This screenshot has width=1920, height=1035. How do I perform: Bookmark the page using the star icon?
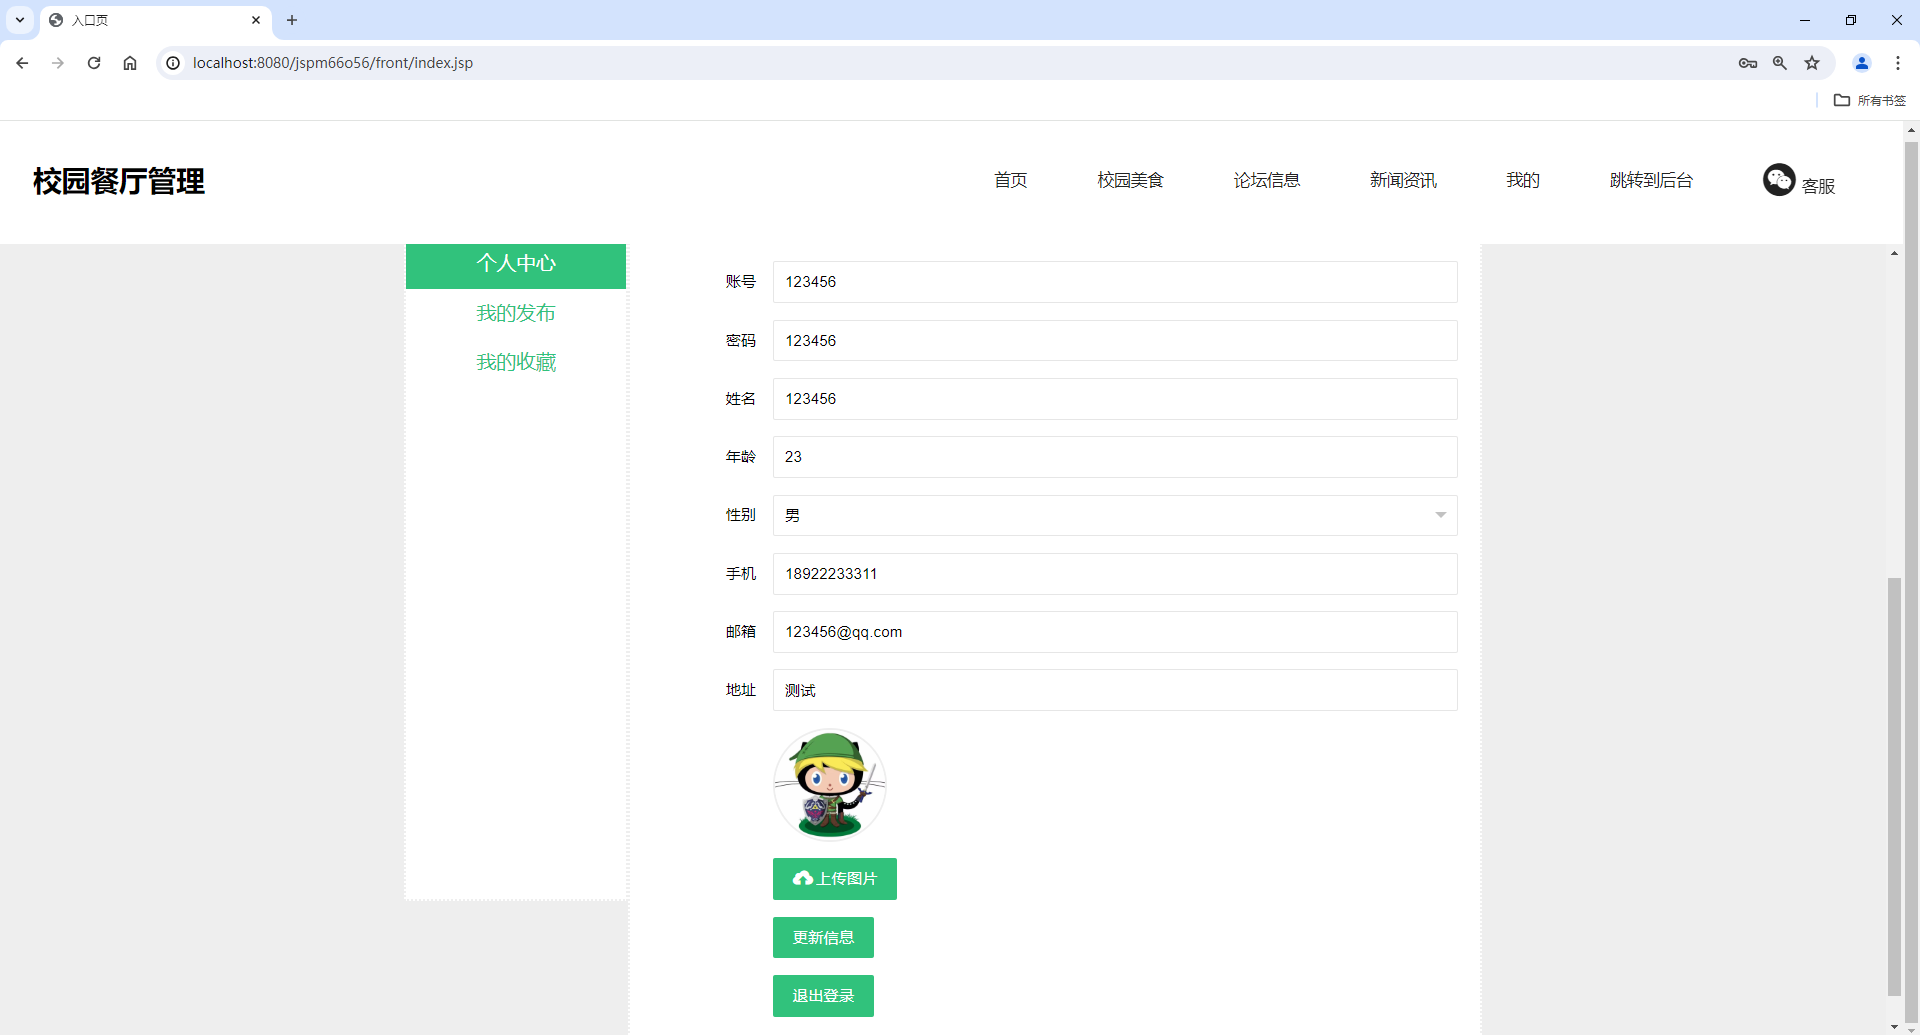coord(1812,62)
